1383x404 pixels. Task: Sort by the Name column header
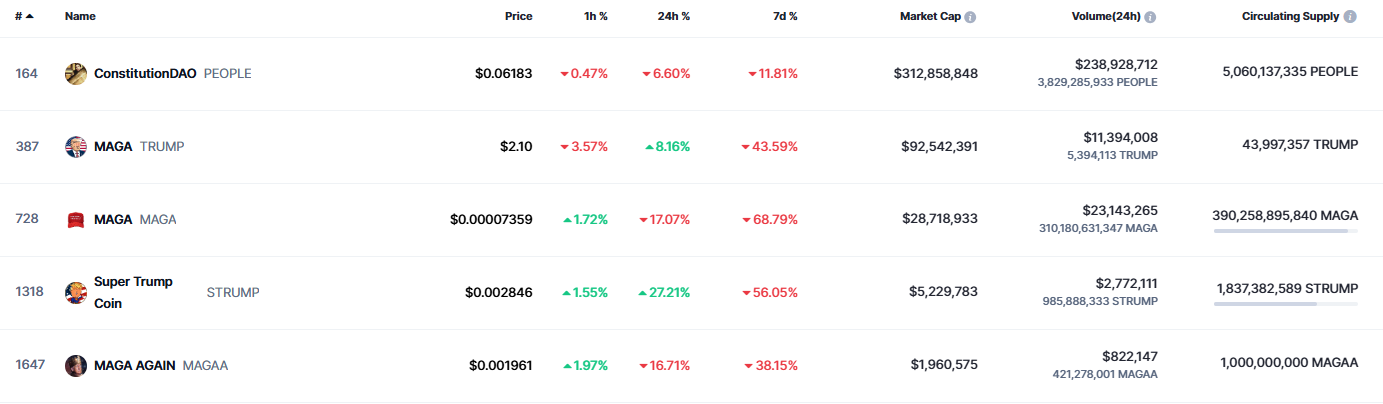(79, 17)
